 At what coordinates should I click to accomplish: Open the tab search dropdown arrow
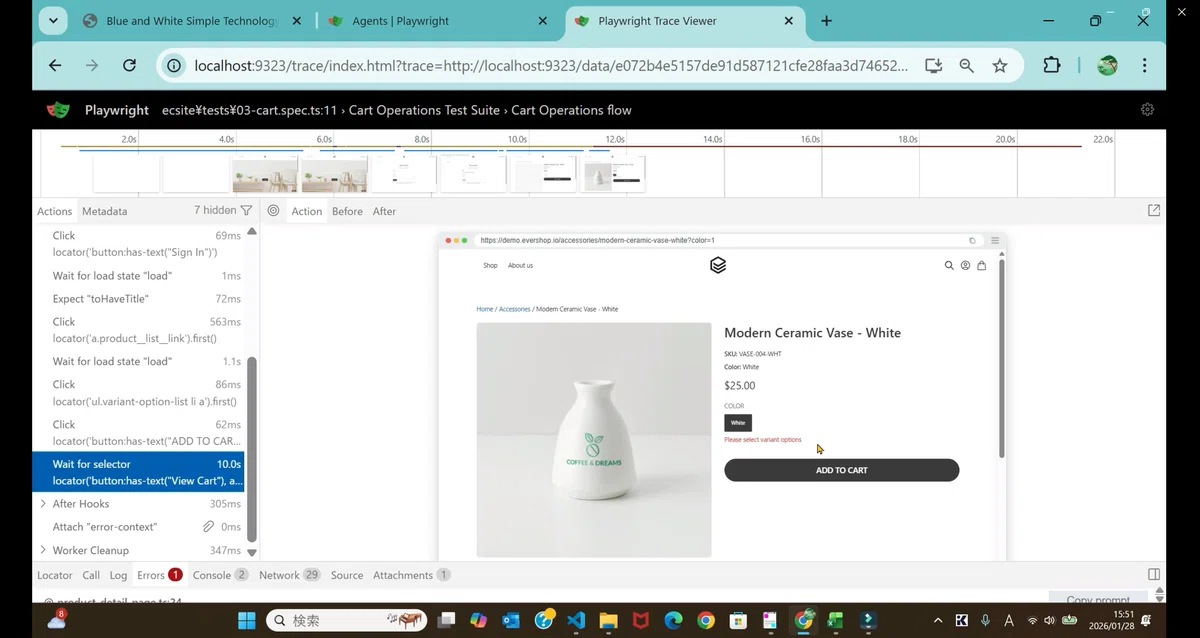click(53, 20)
